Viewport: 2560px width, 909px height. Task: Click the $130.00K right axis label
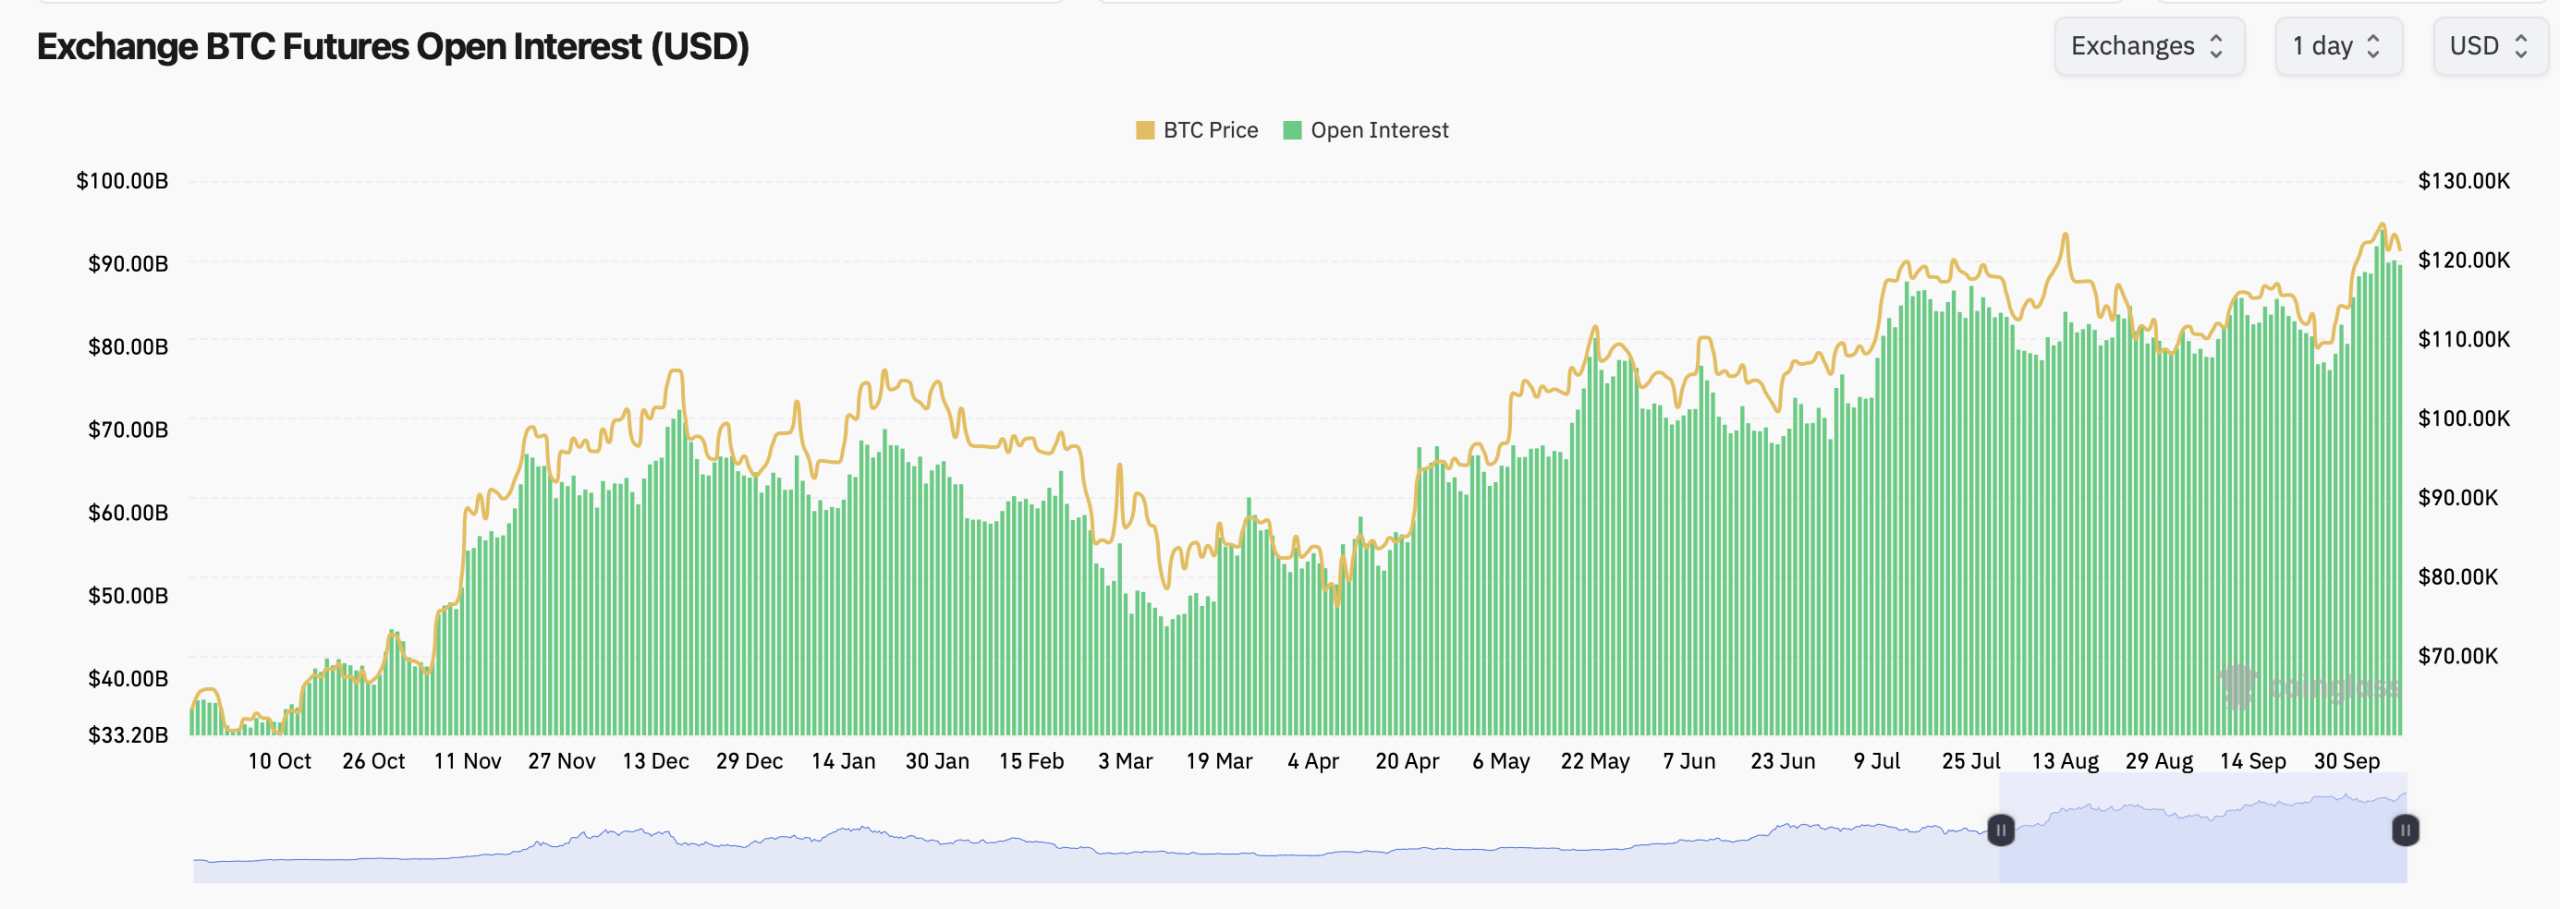[x=2463, y=181]
